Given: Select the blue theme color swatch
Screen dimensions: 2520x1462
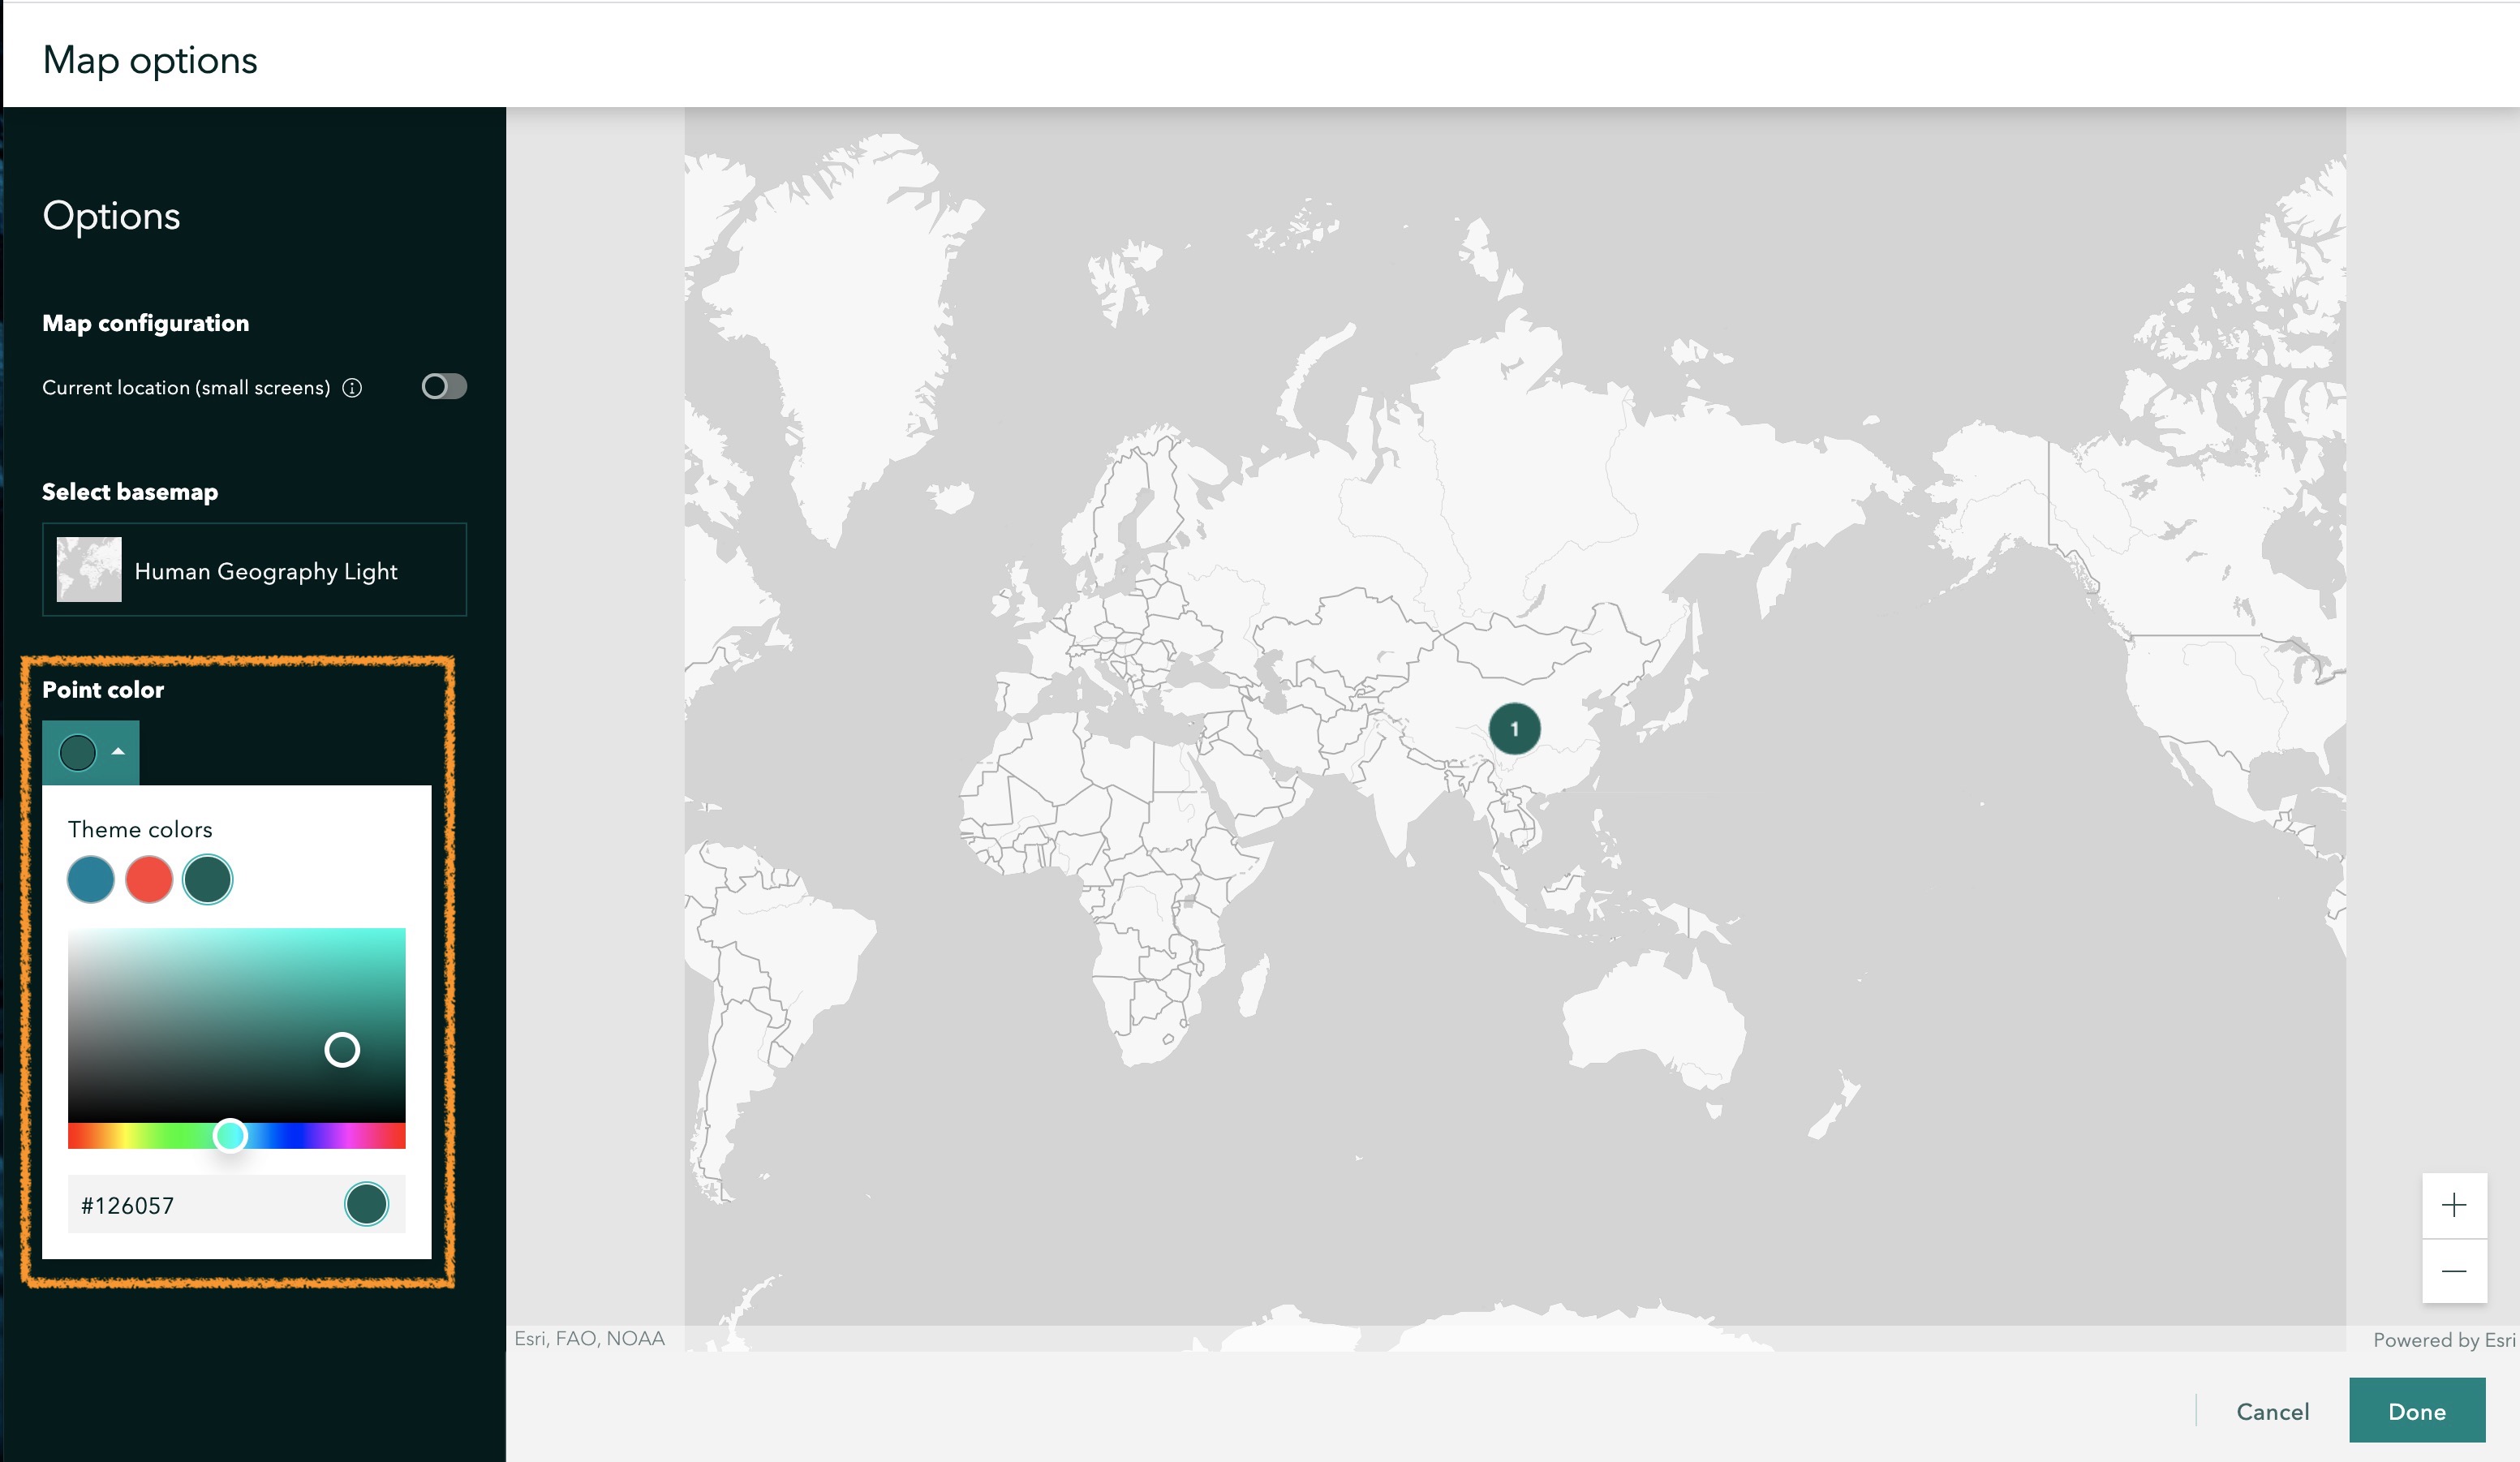Looking at the screenshot, I should [x=90, y=879].
